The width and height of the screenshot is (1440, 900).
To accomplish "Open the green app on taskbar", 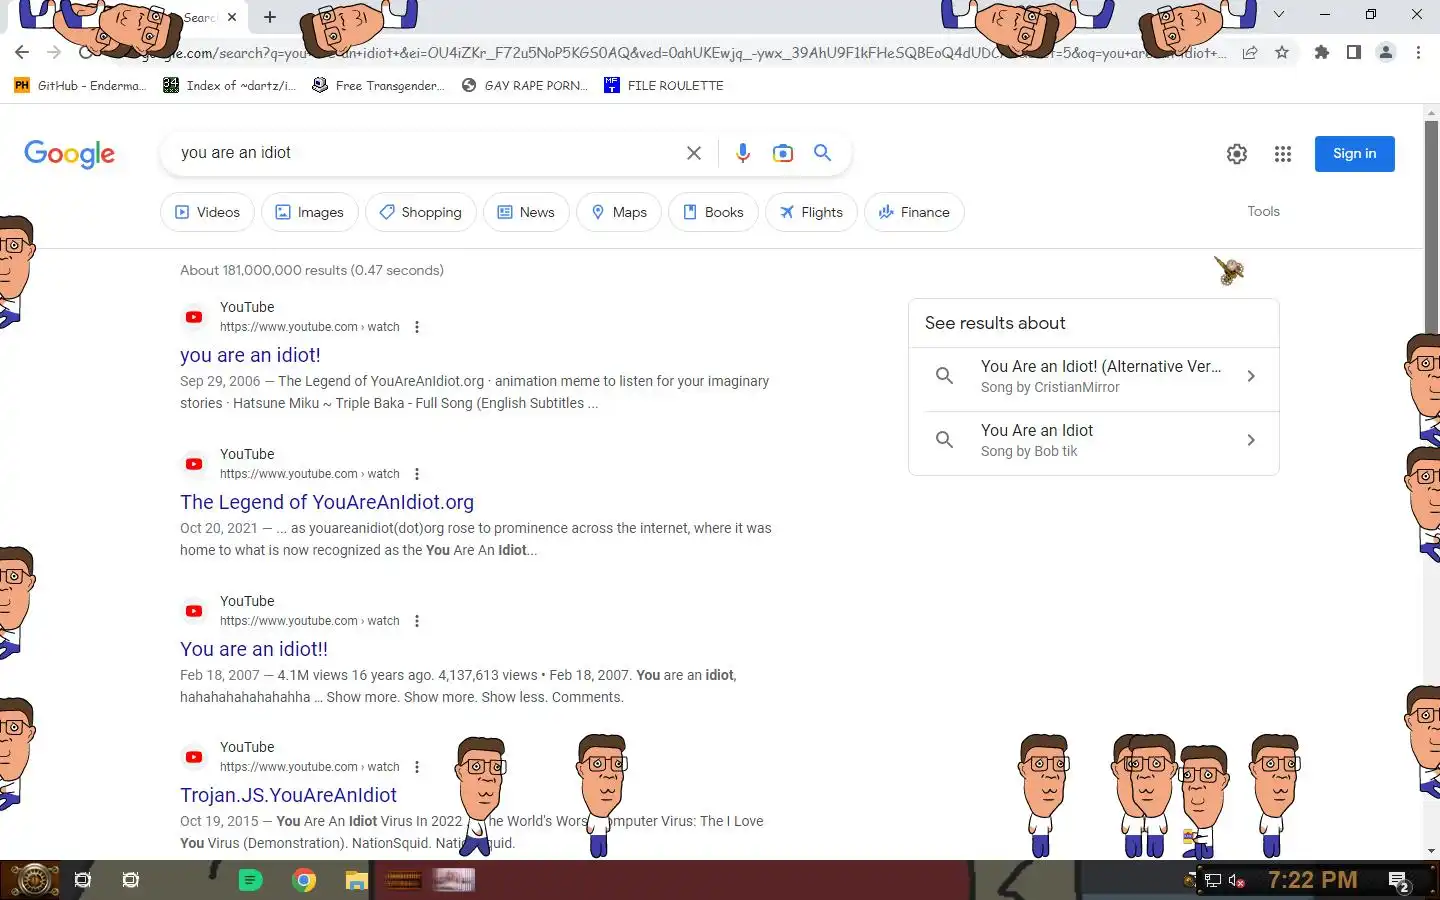I will tap(251, 880).
